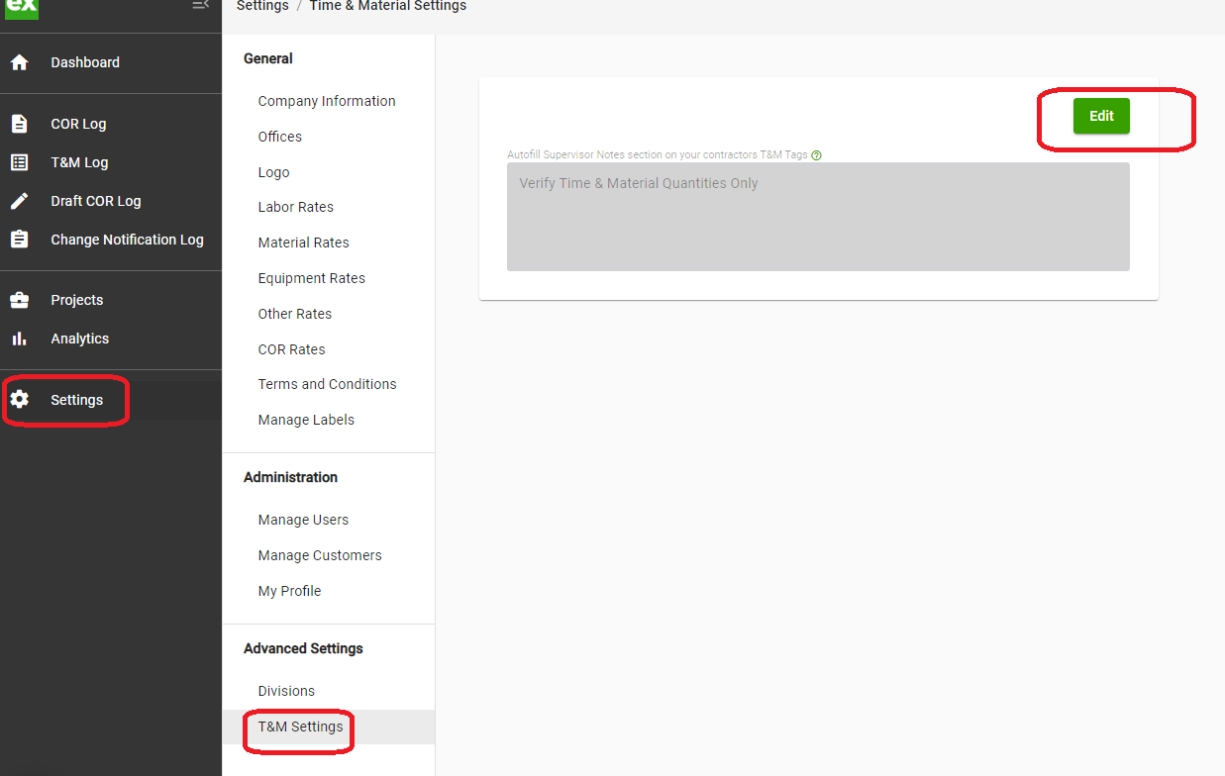Open Company Information settings
The image size is (1225, 776).
pos(326,101)
